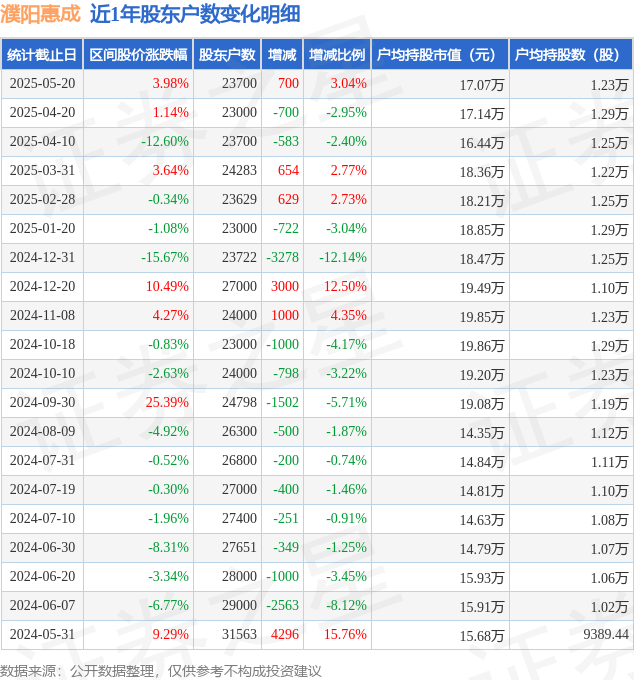Select the date cell 2025-05-20
Viewport: 634px width, 680px height.
pyautogui.click(x=42, y=83)
